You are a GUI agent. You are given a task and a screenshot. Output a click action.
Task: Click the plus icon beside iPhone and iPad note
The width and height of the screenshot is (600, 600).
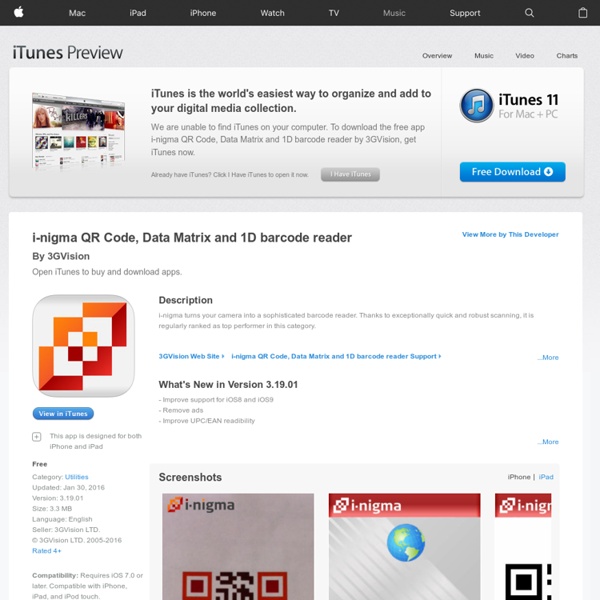[x=37, y=437]
